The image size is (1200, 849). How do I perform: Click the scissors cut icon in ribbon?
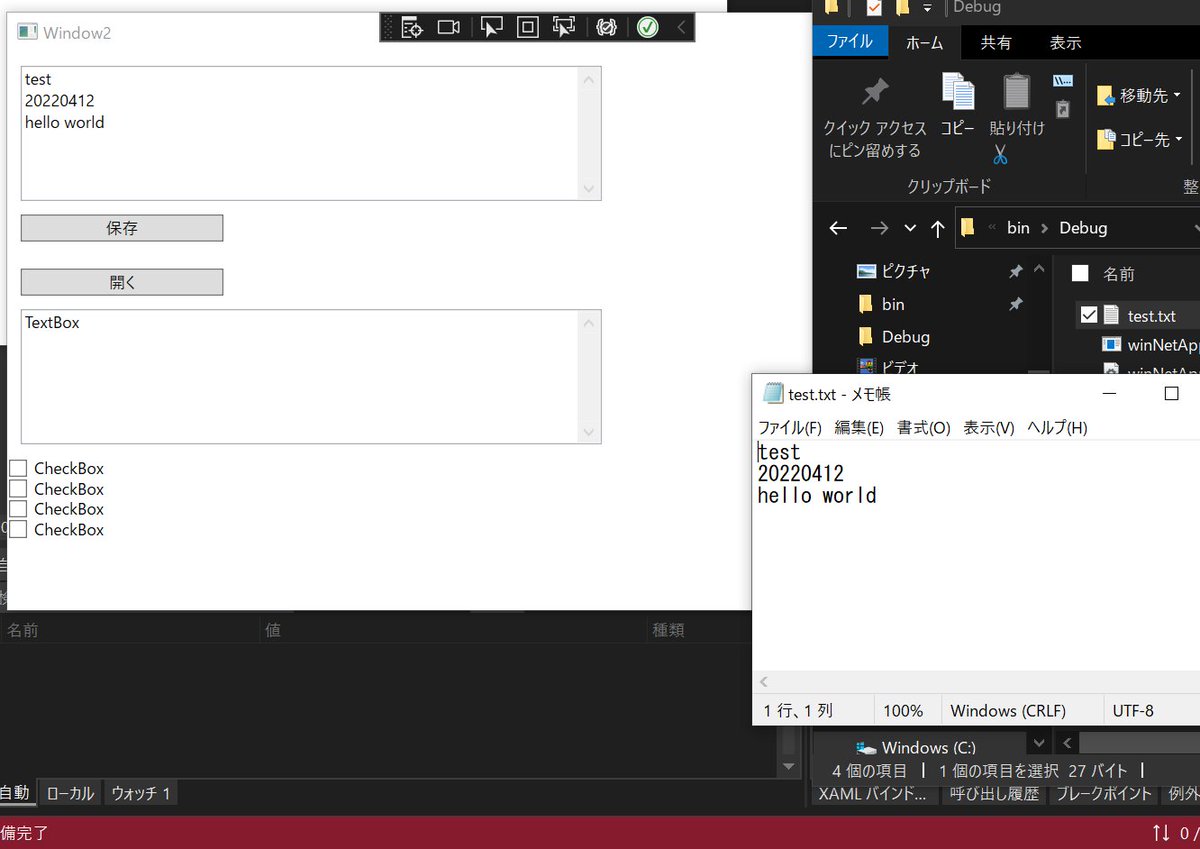[x=1000, y=155]
